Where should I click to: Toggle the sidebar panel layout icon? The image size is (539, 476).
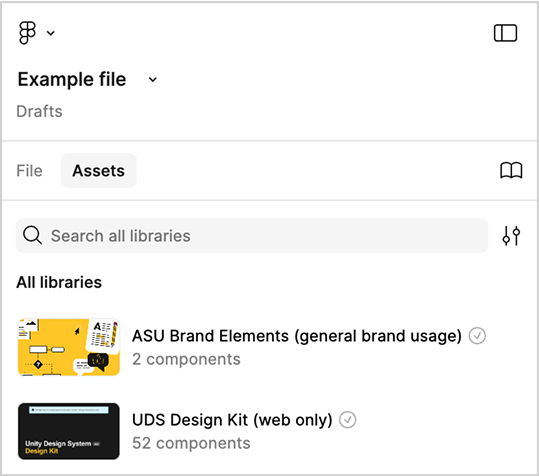[x=505, y=33]
